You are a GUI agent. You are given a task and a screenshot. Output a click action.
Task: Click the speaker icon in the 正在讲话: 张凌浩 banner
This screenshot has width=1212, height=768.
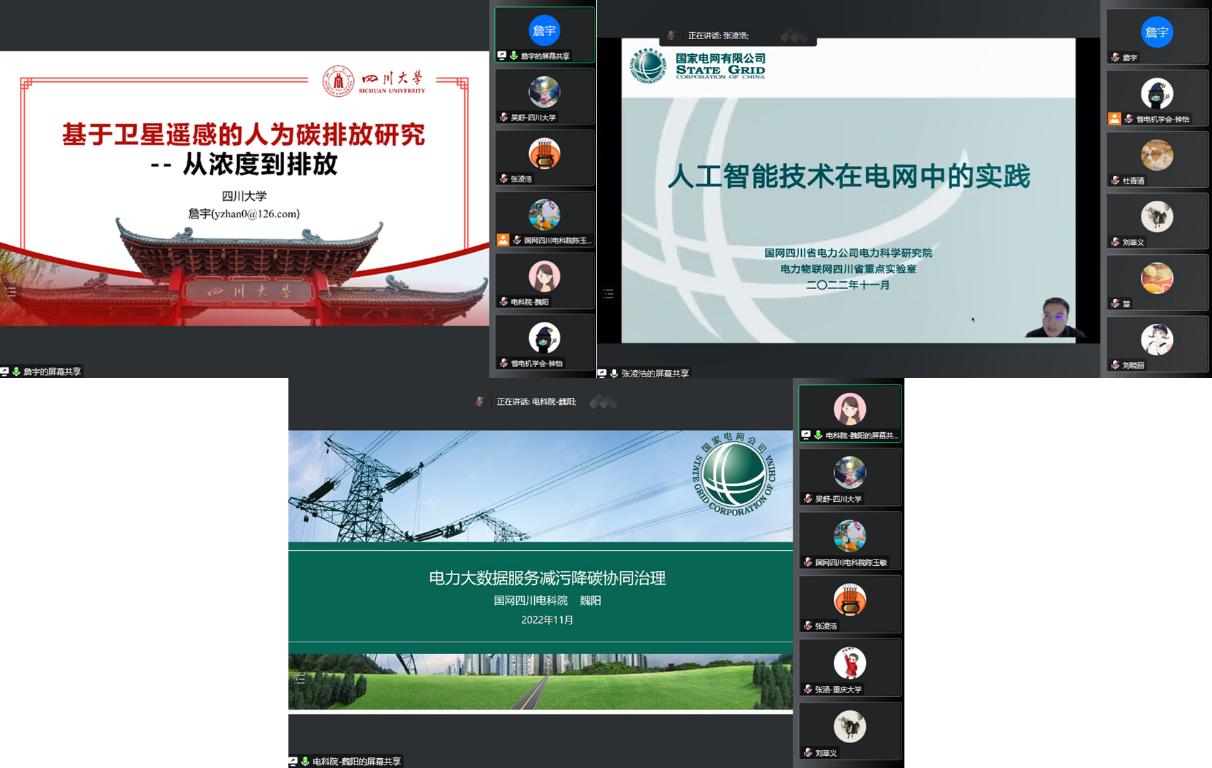click(672, 36)
